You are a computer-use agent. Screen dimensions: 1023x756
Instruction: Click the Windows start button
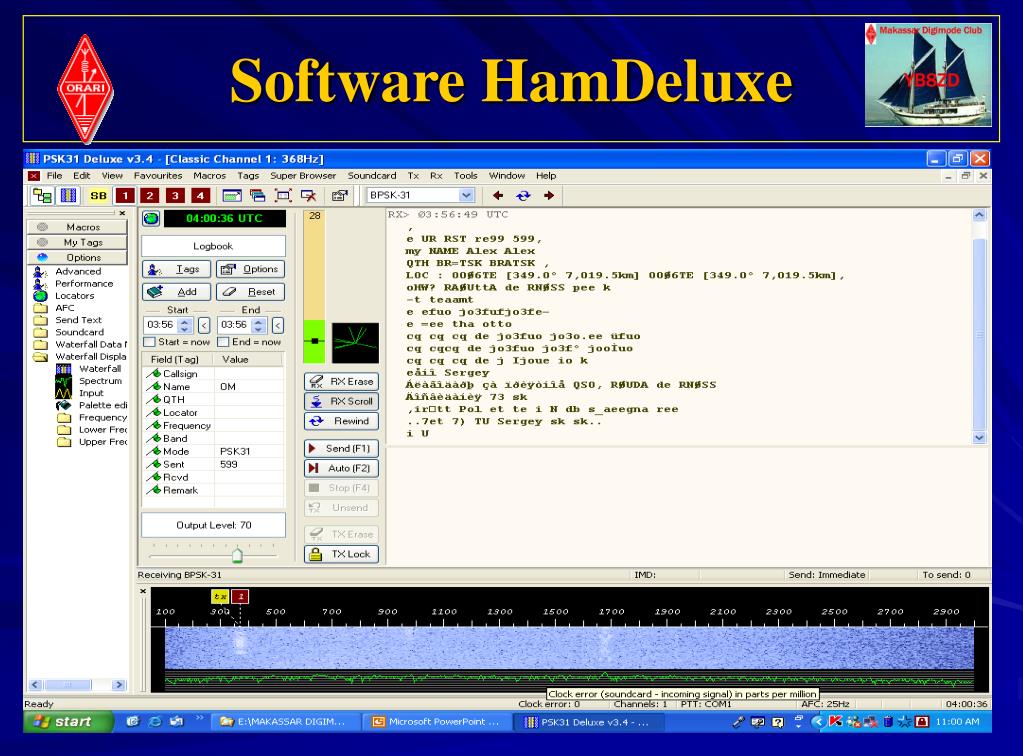tap(69, 721)
